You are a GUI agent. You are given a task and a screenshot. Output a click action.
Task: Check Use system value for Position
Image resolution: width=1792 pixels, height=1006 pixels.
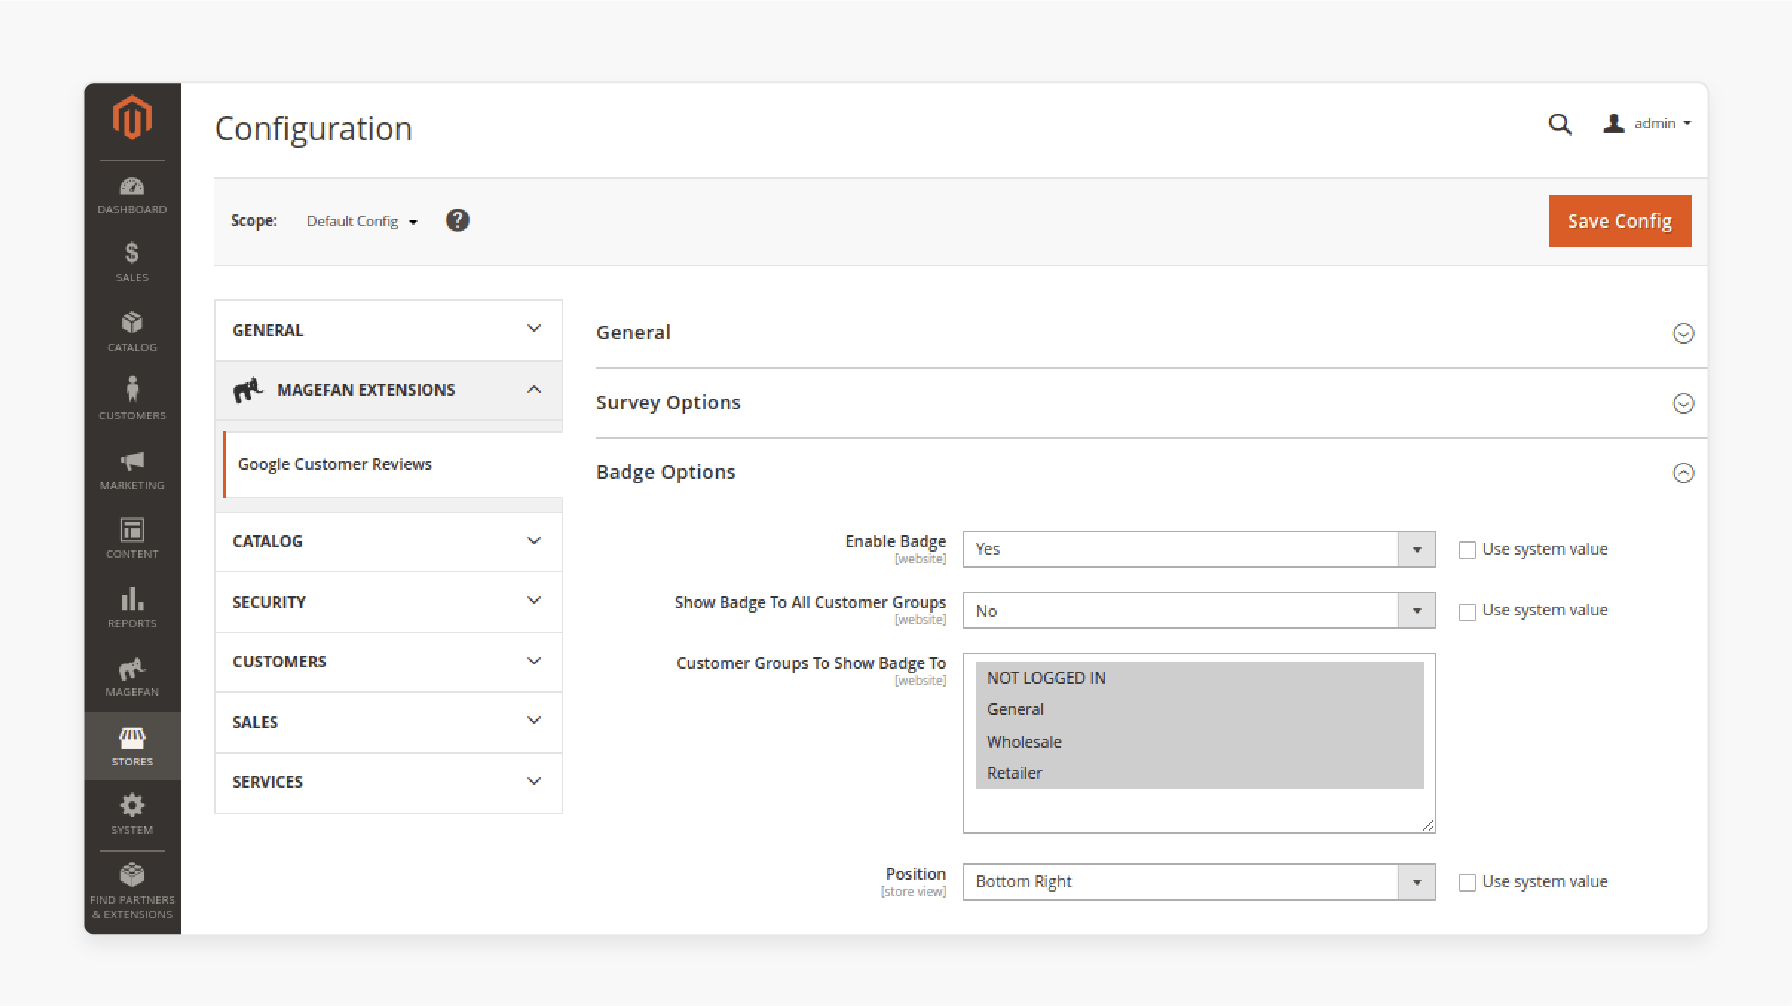[1467, 882]
